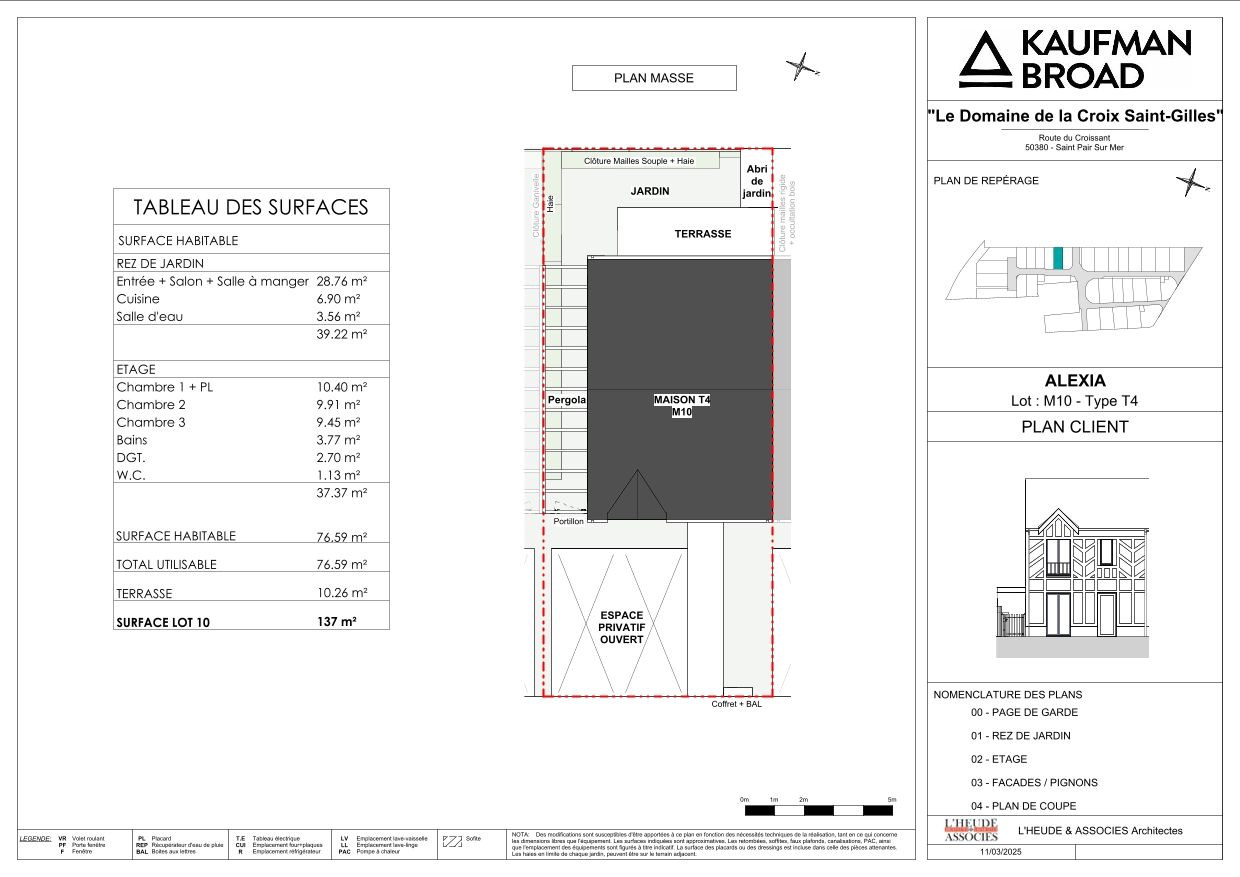Screen dimensions: 1240x877
Task: Select the MAISON T4 M10 footprint
Action: pyautogui.click(x=680, y=400)
